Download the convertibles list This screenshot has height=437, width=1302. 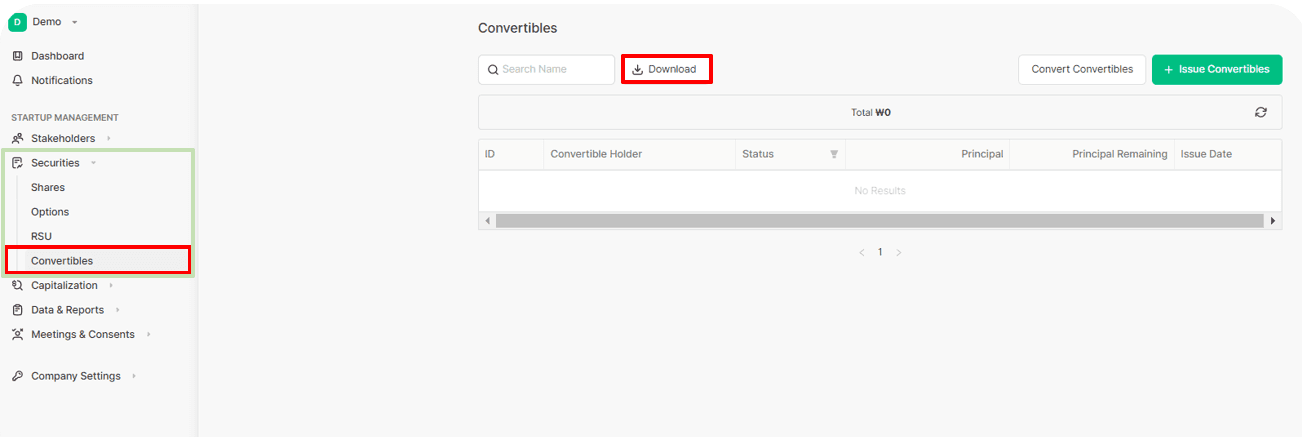click(666, 69)
